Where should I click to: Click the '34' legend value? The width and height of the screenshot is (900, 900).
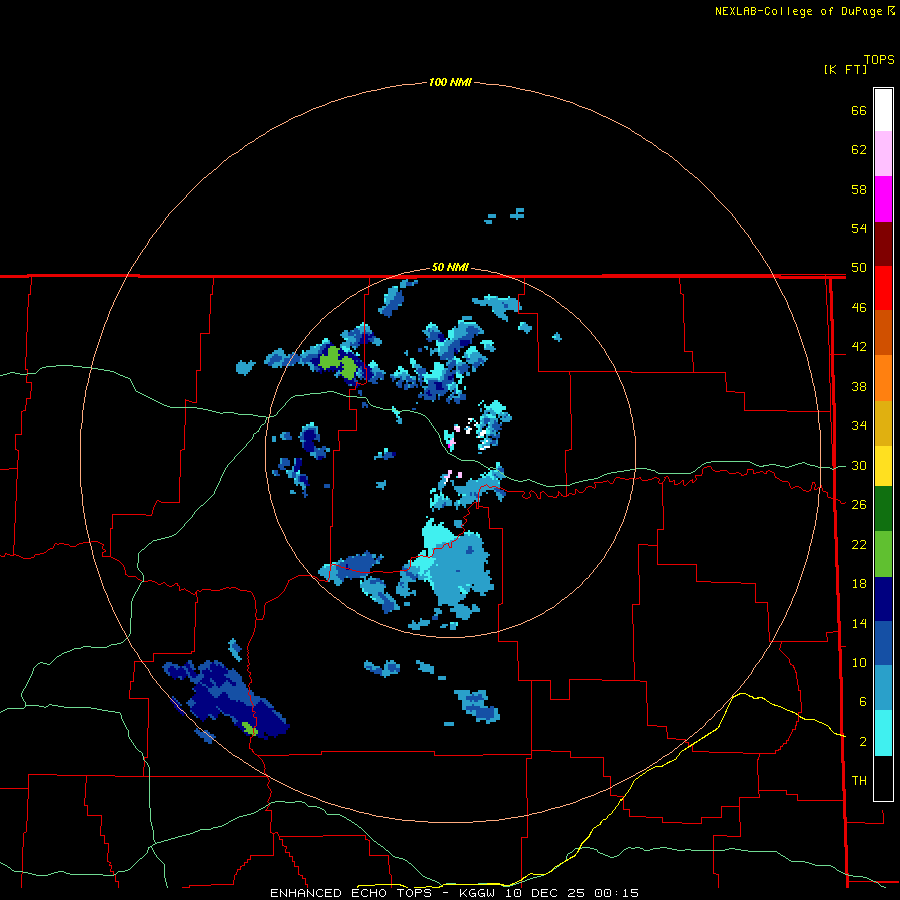tap(859, 426)
